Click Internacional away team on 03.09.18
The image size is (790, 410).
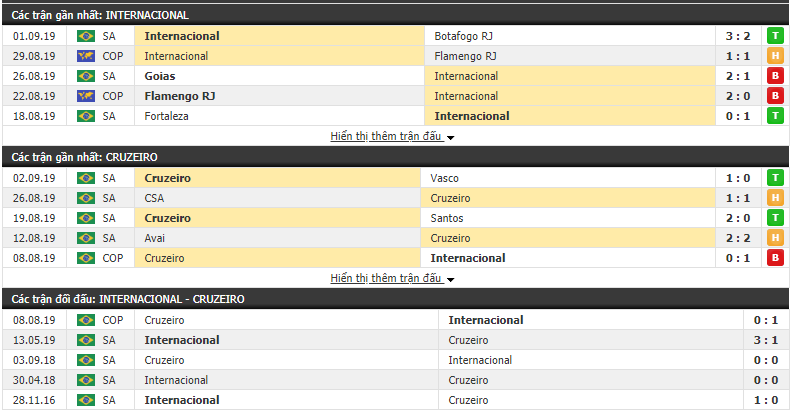coord(480,361)
